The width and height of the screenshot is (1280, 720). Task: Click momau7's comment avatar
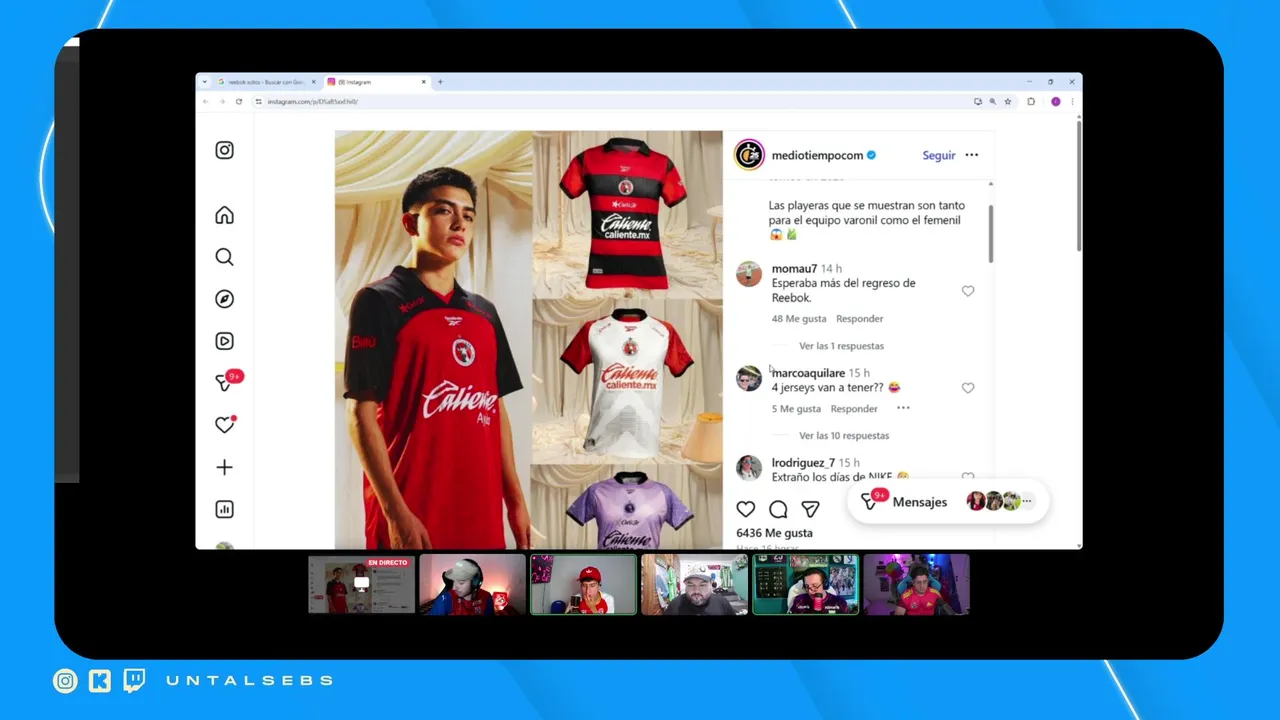tap(749, 274)
